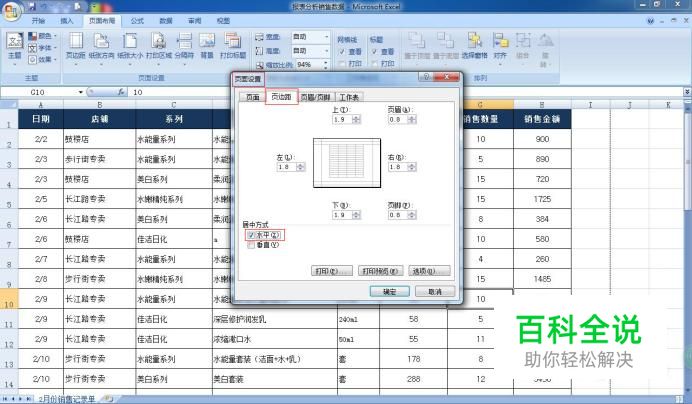The image size is (692, 404).
Task: Adjust the 左 left margin spinner
Action: coord(301,167)
